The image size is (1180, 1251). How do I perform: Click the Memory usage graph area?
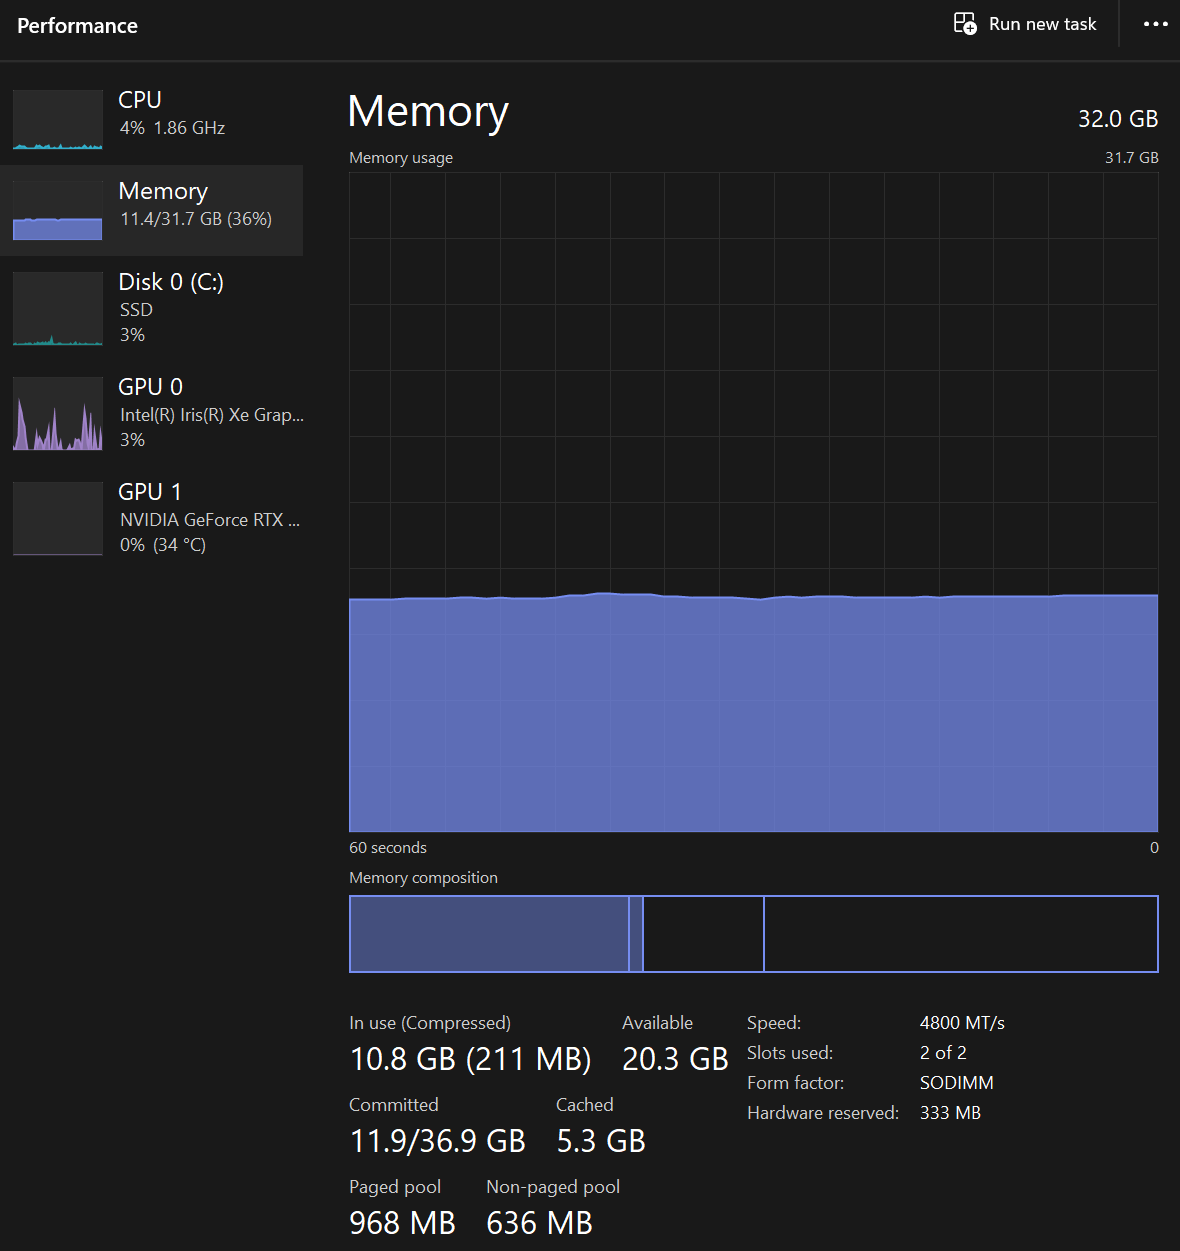coord(753,501)
